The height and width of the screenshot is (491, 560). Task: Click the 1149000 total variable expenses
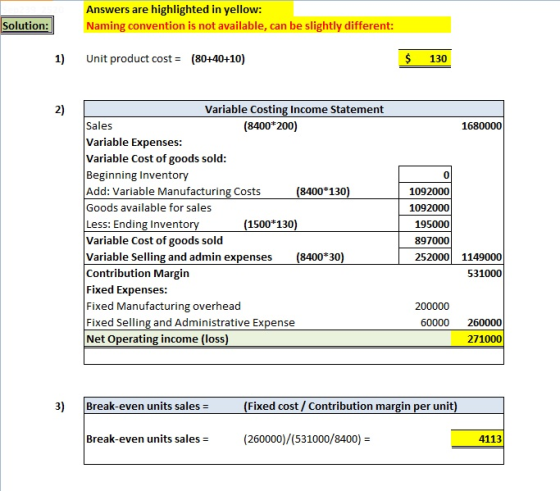pos(481,257)
